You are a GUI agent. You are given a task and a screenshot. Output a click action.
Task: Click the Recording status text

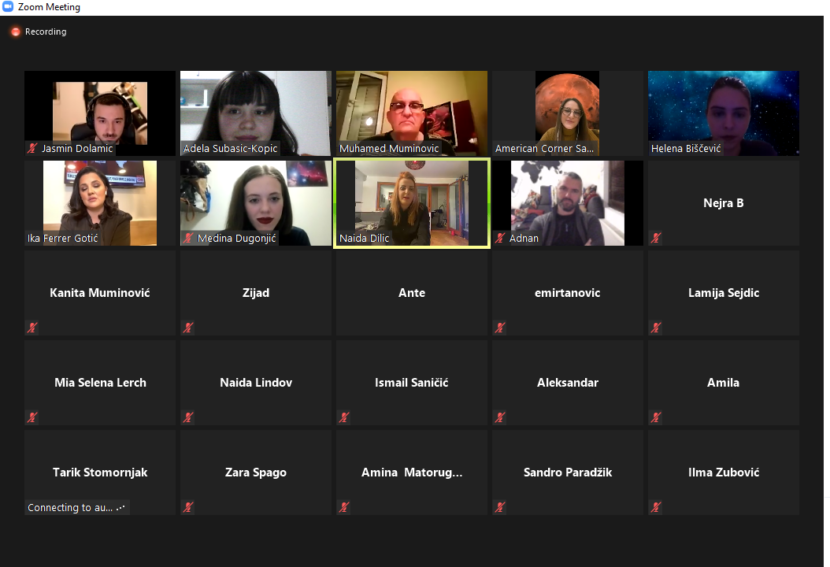point(46,32)
